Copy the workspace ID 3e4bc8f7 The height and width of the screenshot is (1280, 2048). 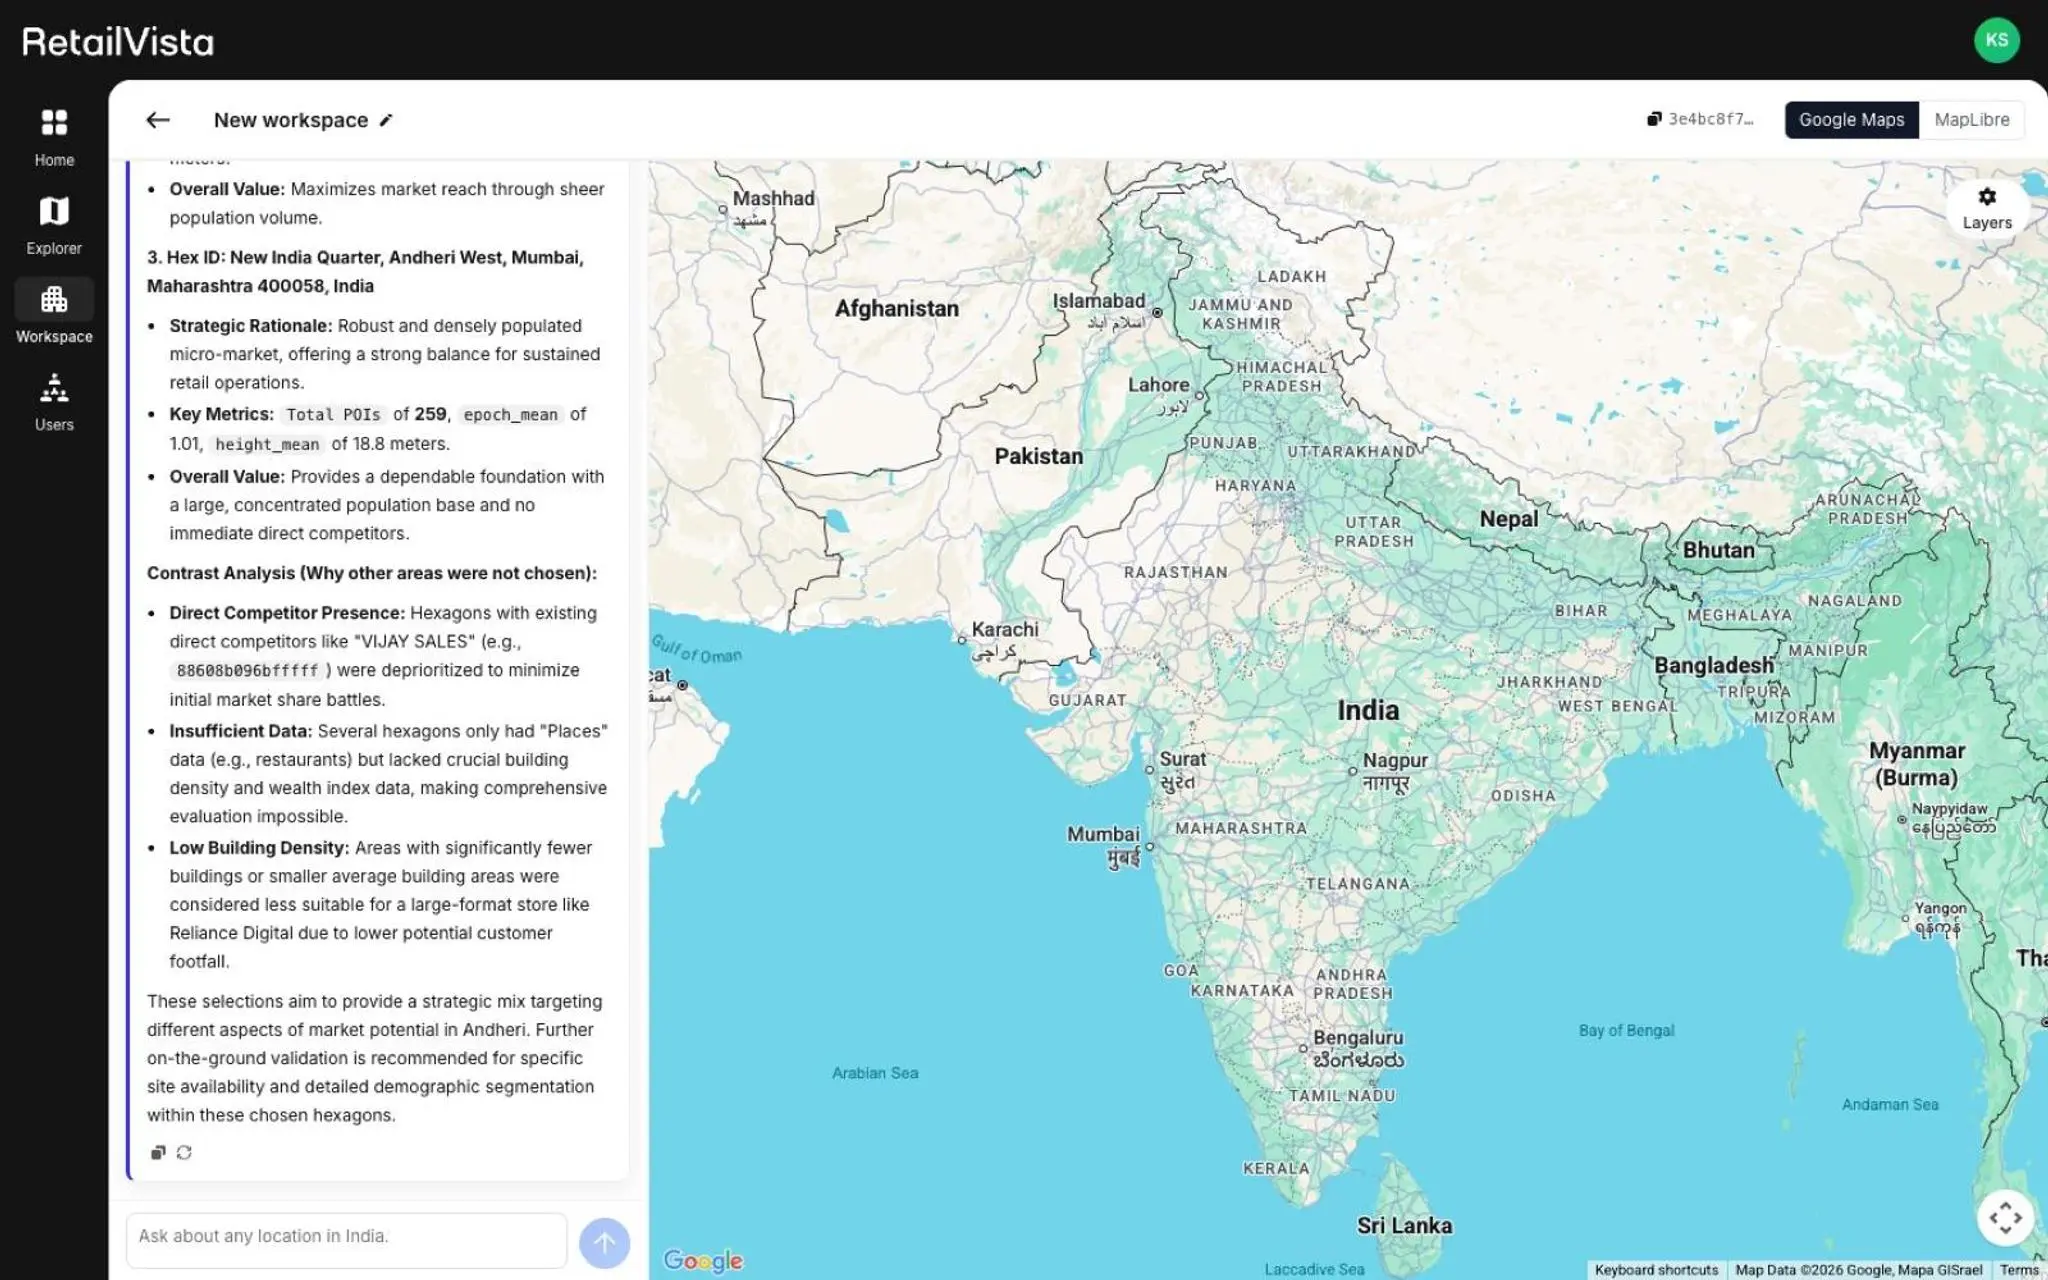[x=1700, y=119]
